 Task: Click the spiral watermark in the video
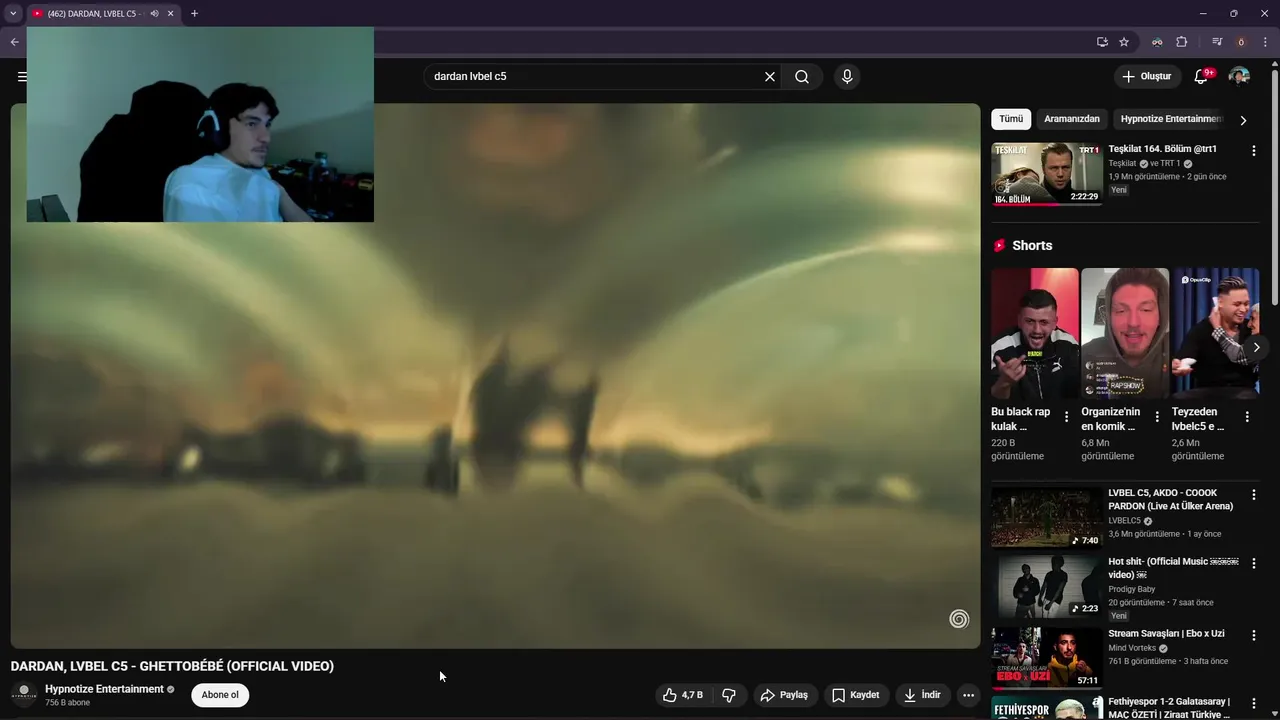click(x=959, y=619)
